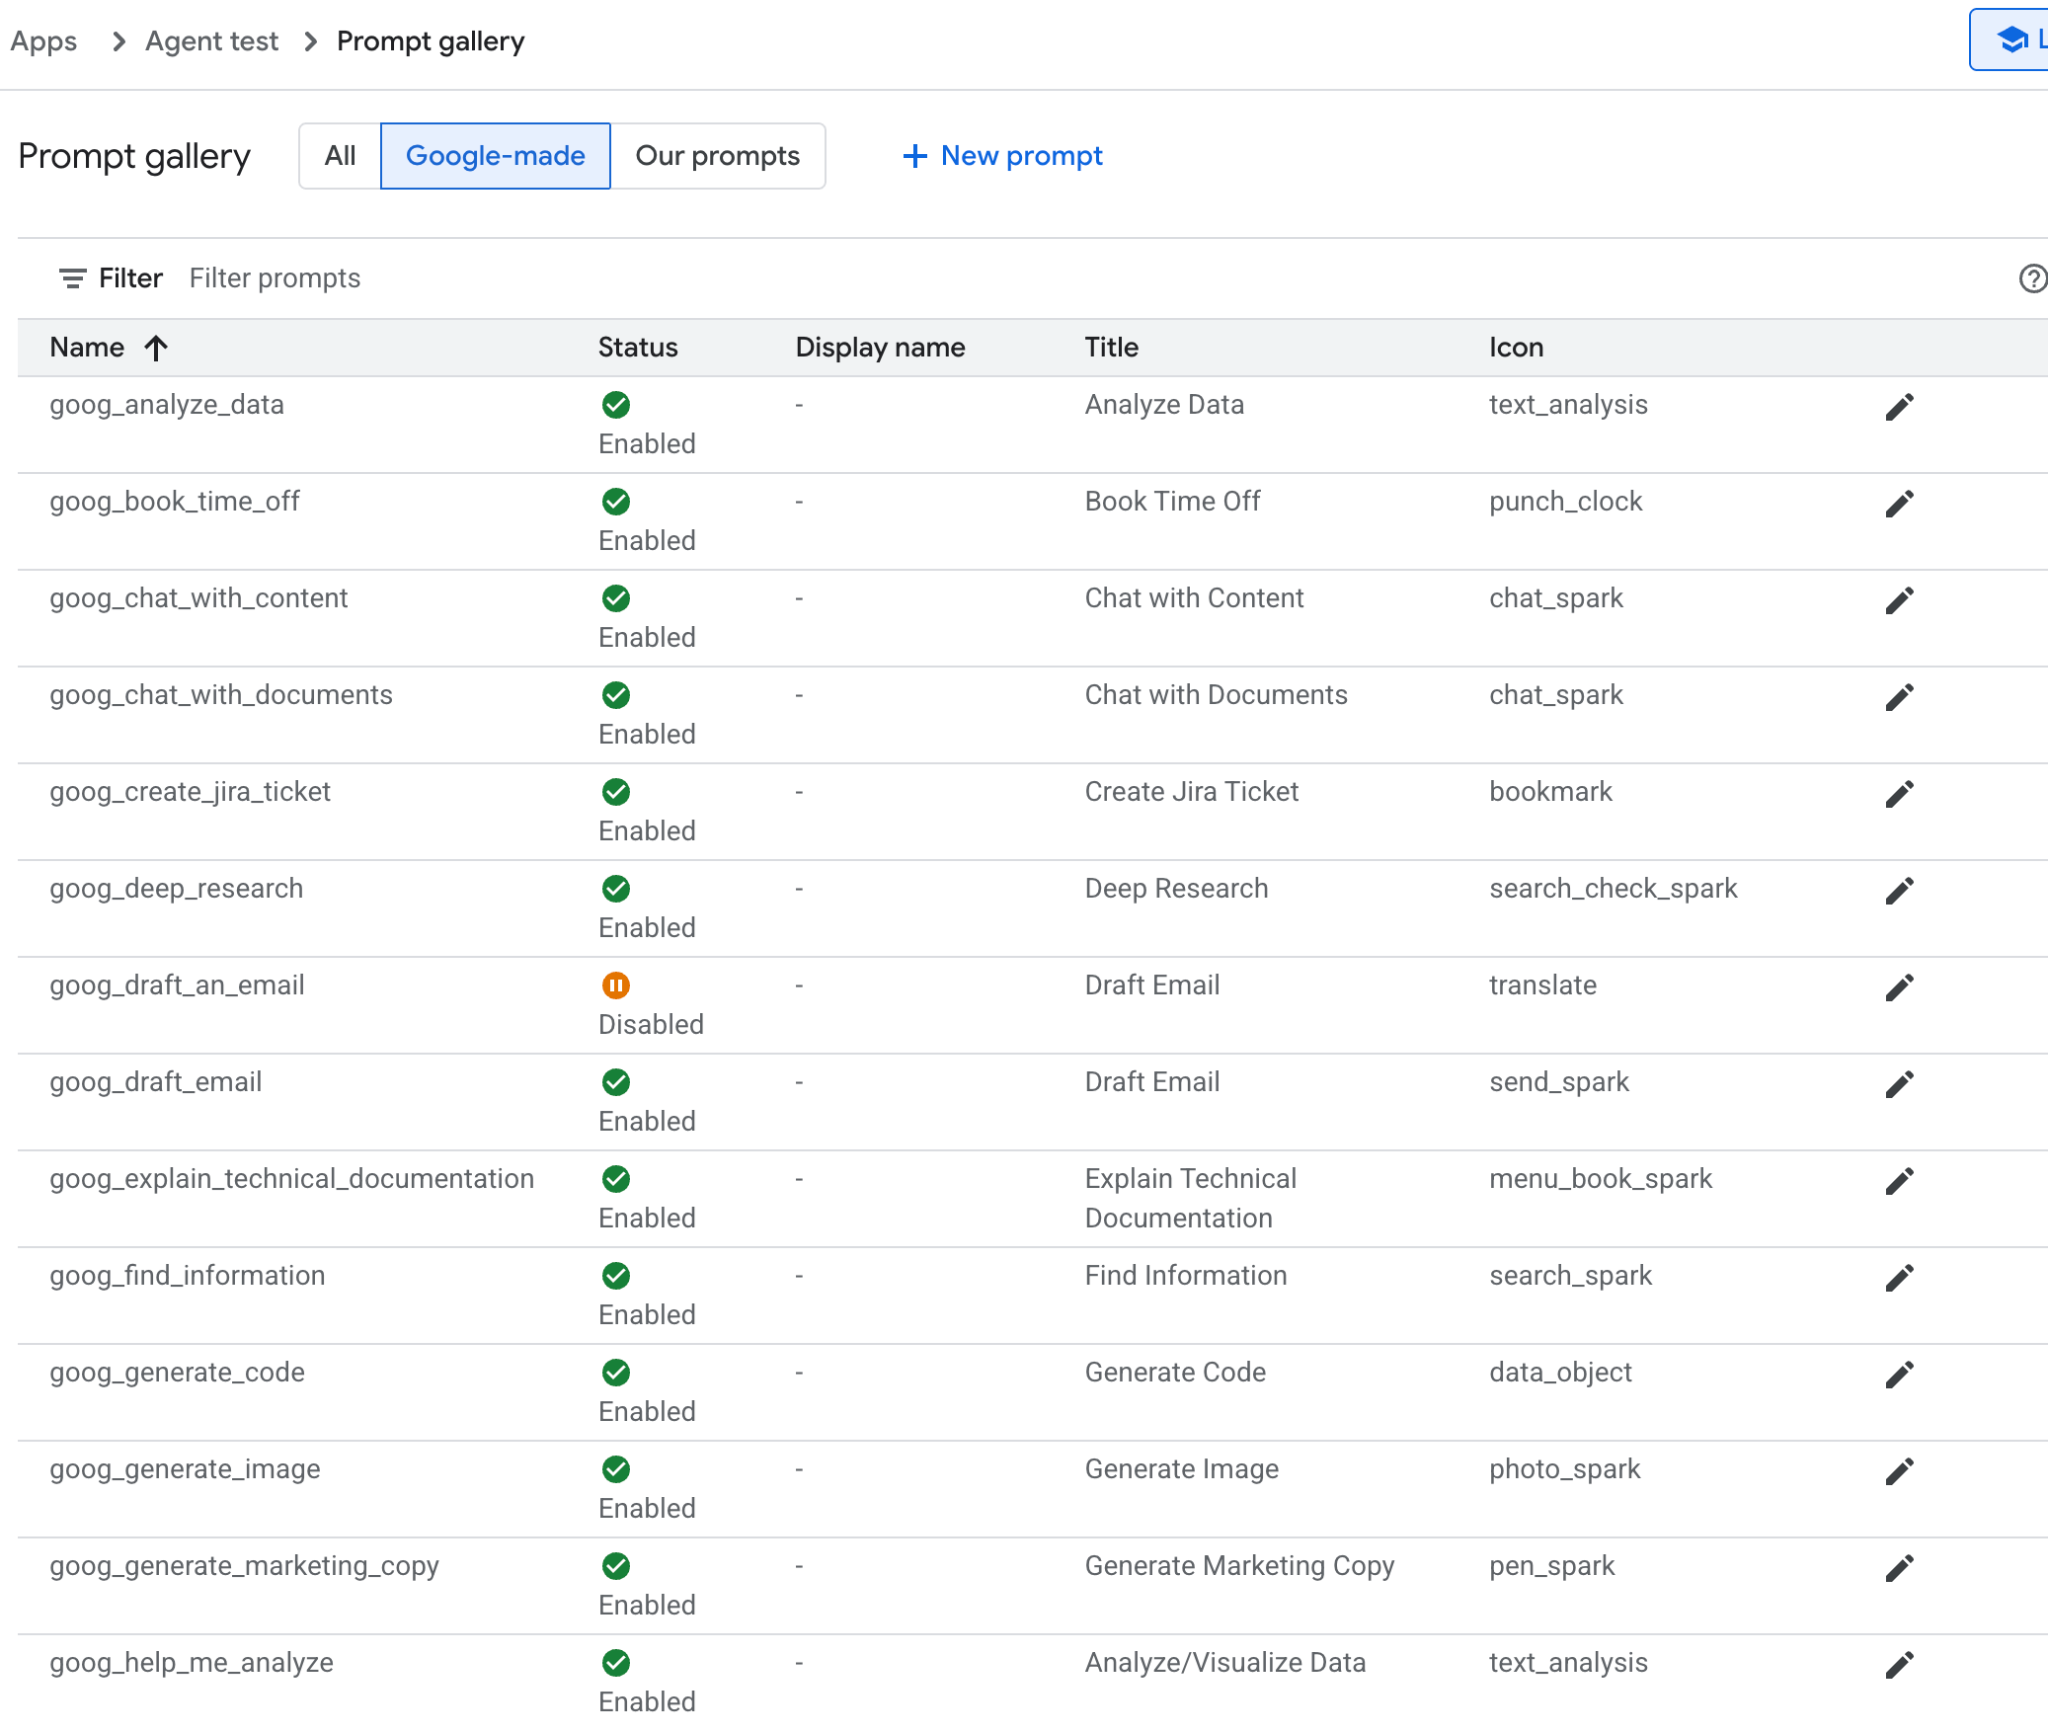
Task: Toggle the Disabled status on goog_draft_an_email
Action: (x=616, y=985)
